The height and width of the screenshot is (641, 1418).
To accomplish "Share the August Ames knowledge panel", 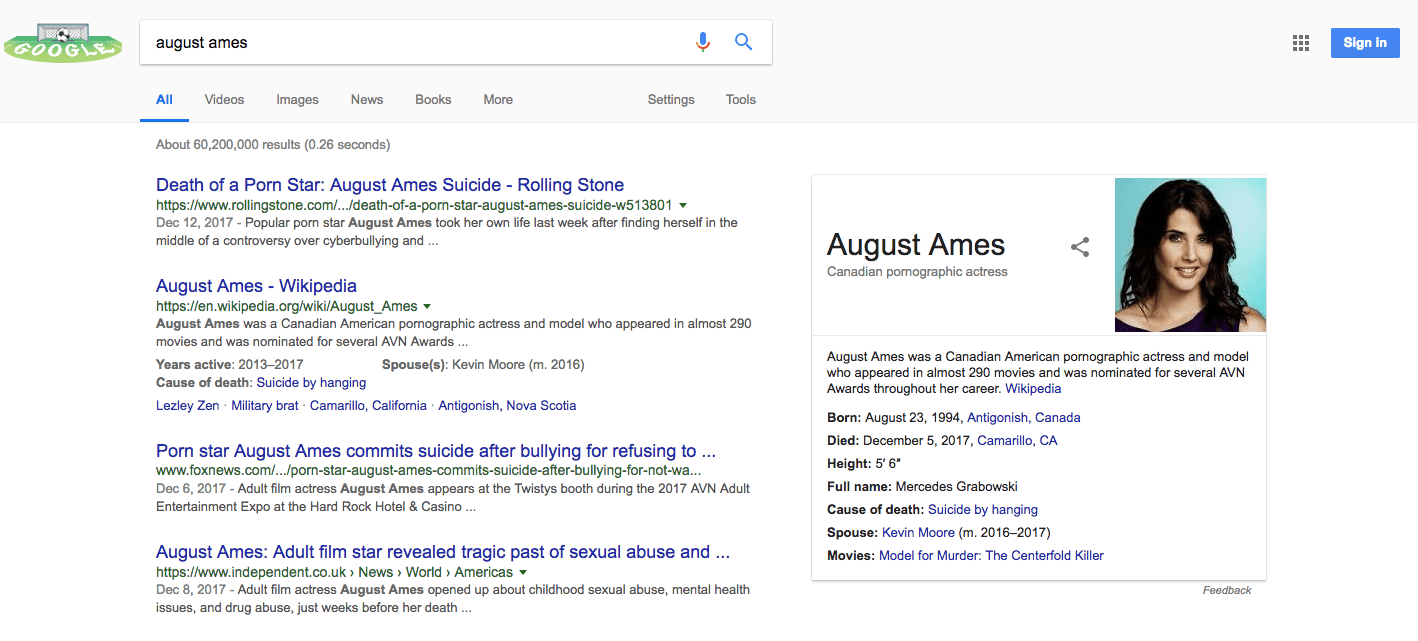I will pos(1080,247).
